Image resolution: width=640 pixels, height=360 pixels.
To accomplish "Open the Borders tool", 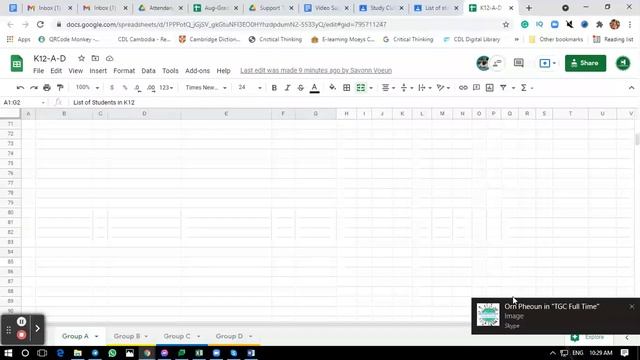I will [x=347, y=88].
